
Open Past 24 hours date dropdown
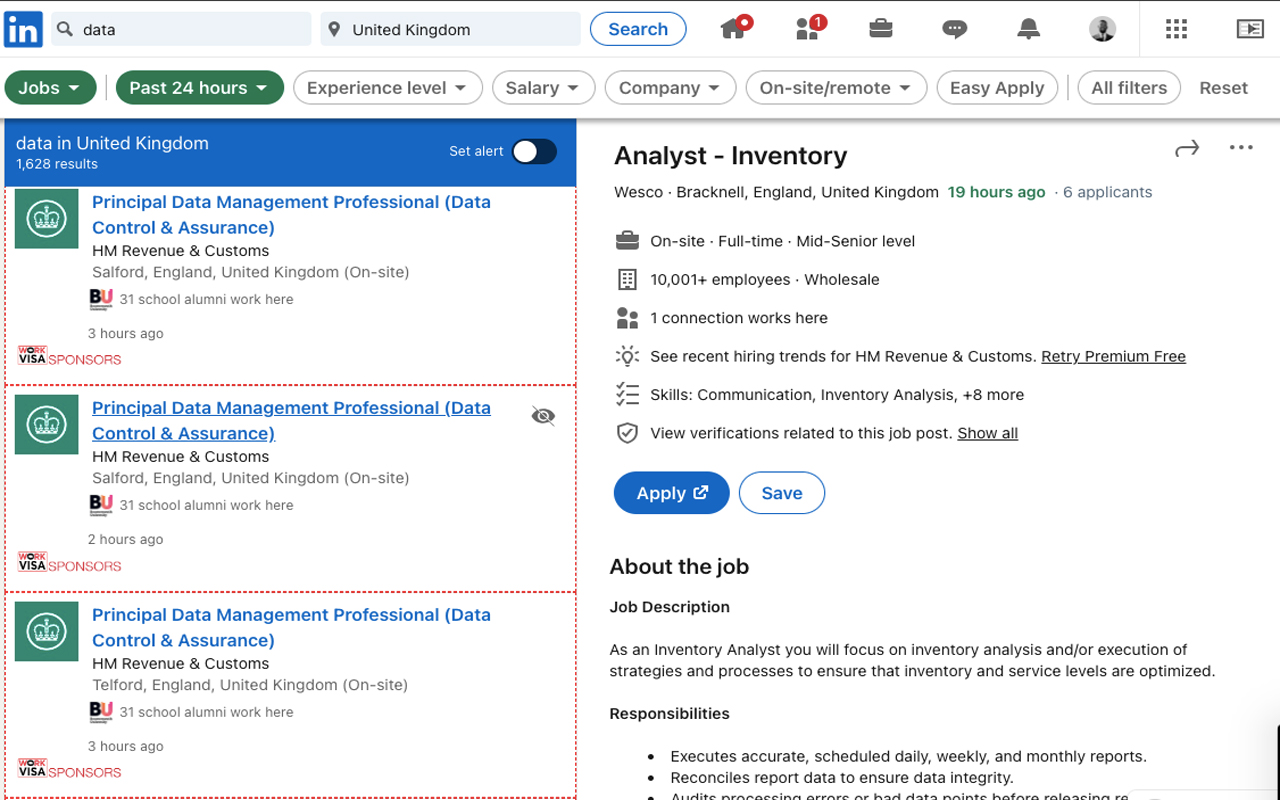click(x=200, y=88)
